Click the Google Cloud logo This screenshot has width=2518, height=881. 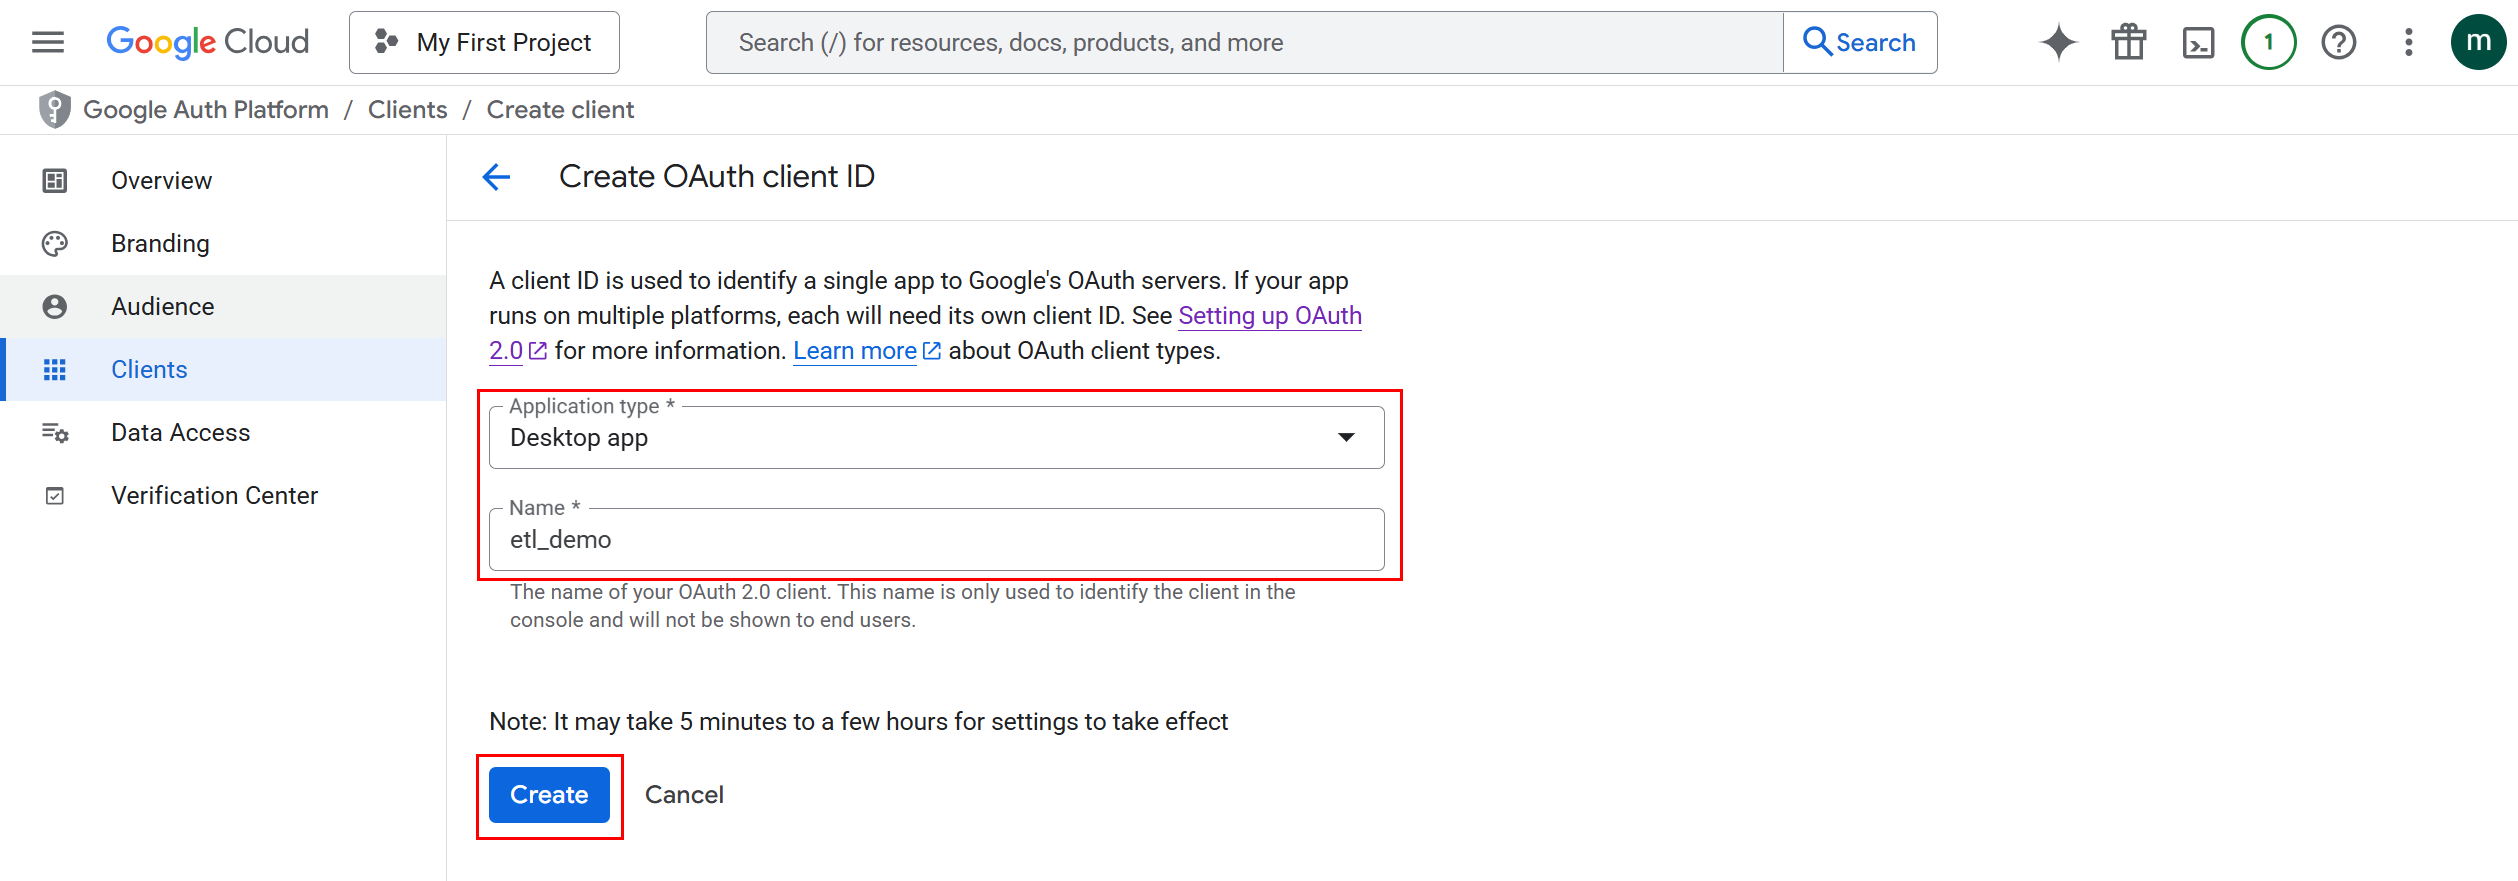click(208, 42)
